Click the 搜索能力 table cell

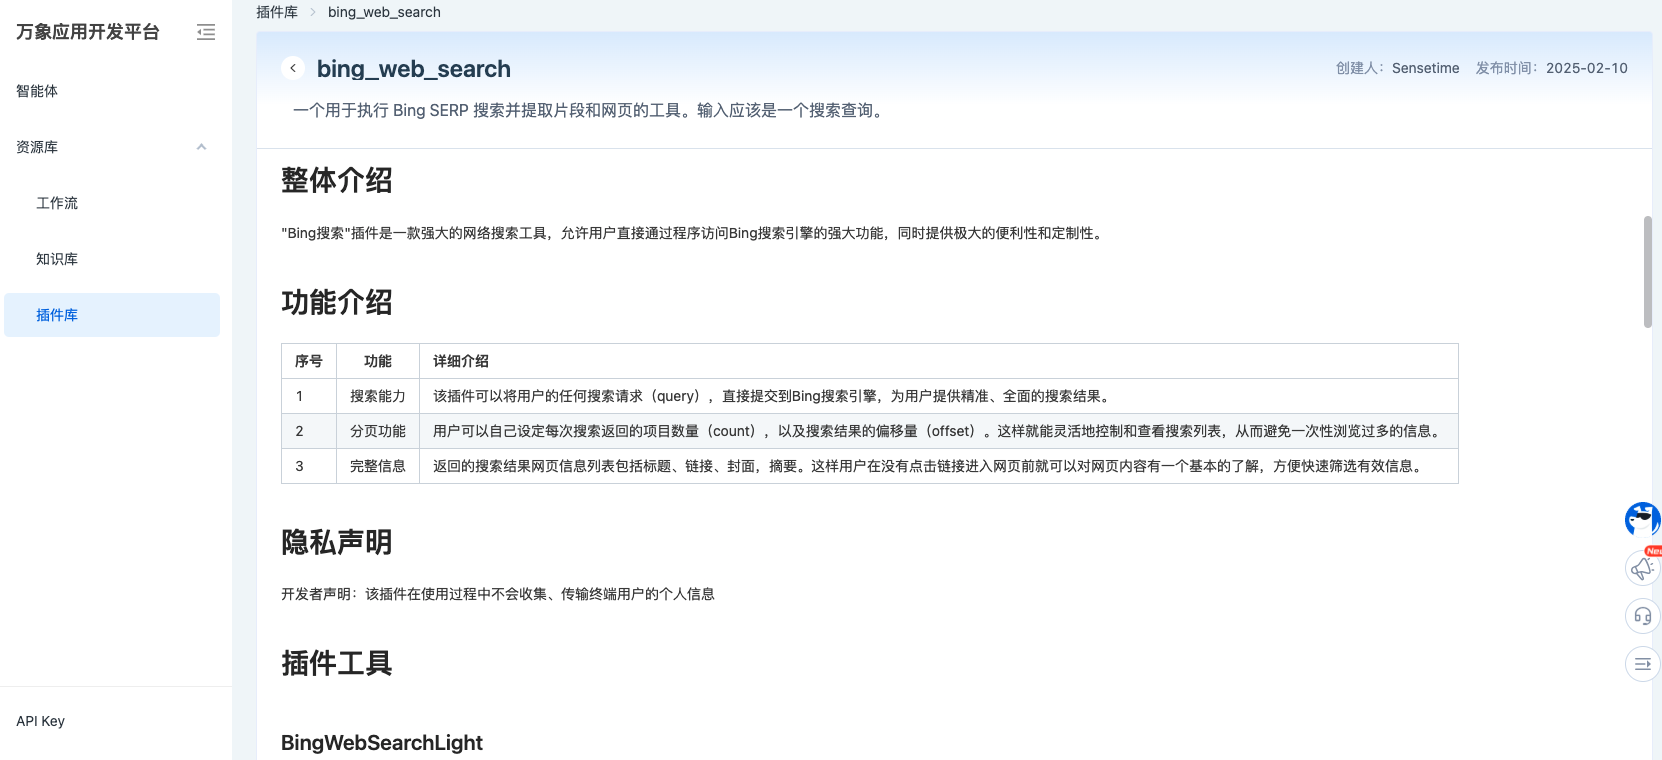click(378, 396)
